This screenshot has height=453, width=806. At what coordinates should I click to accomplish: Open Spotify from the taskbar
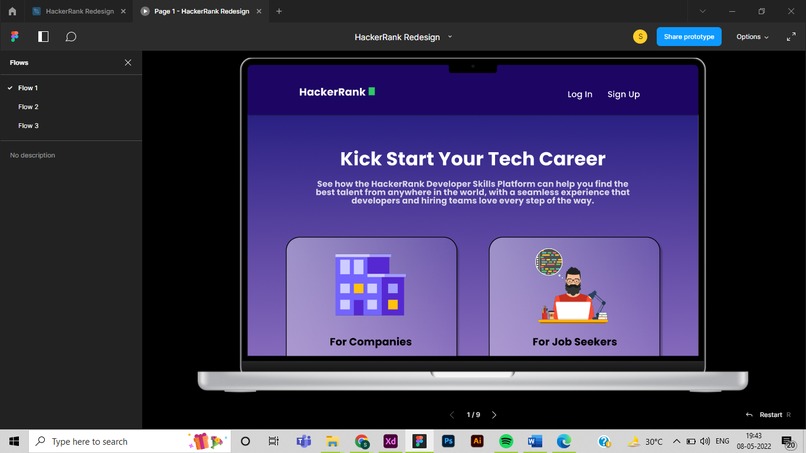click(506, 441)
